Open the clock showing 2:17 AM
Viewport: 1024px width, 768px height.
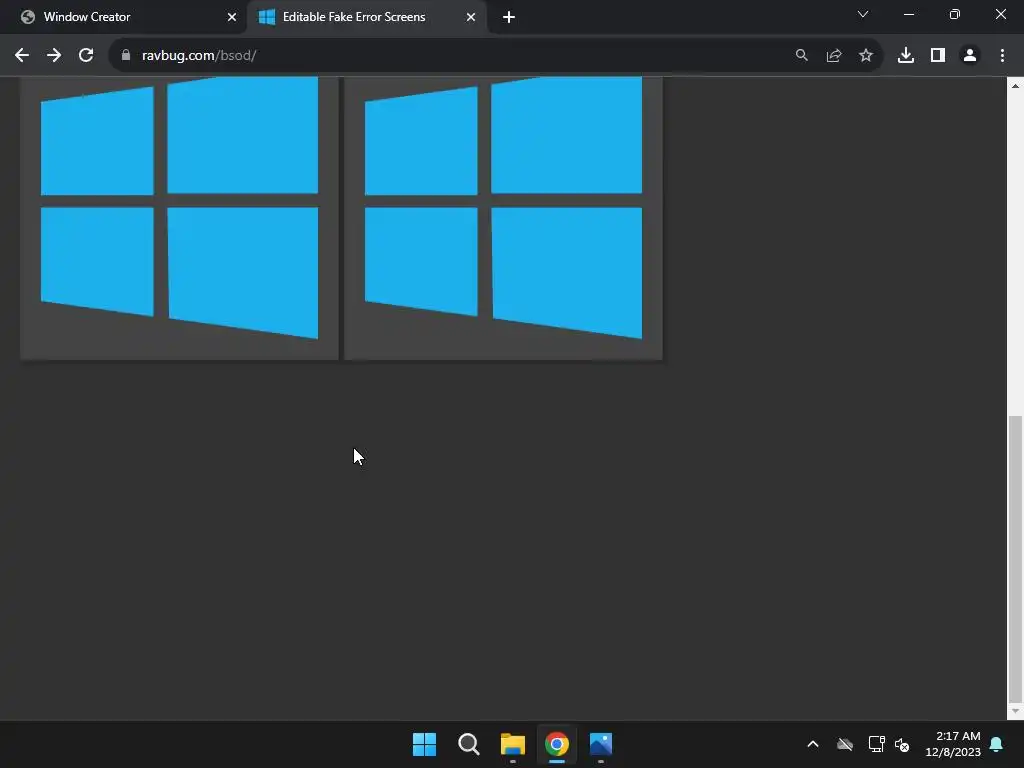click(x=953, y=744)
